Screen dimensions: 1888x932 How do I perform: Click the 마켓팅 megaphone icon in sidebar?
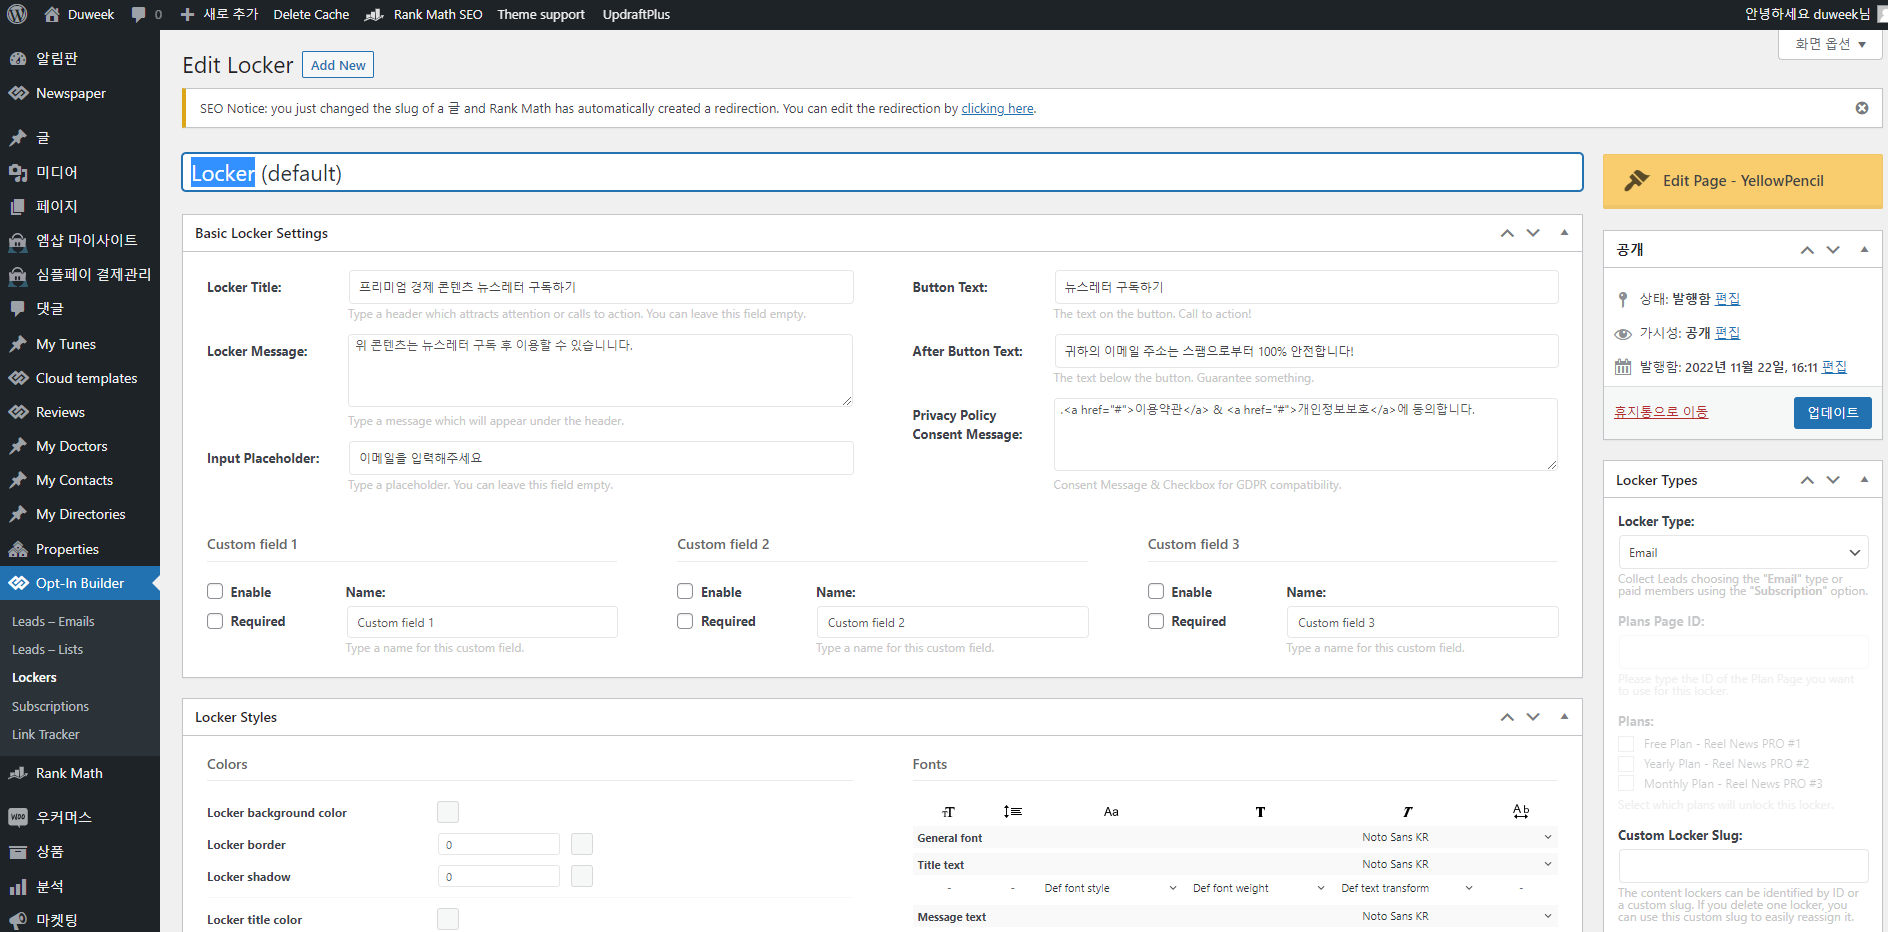(x=18, y=920)
